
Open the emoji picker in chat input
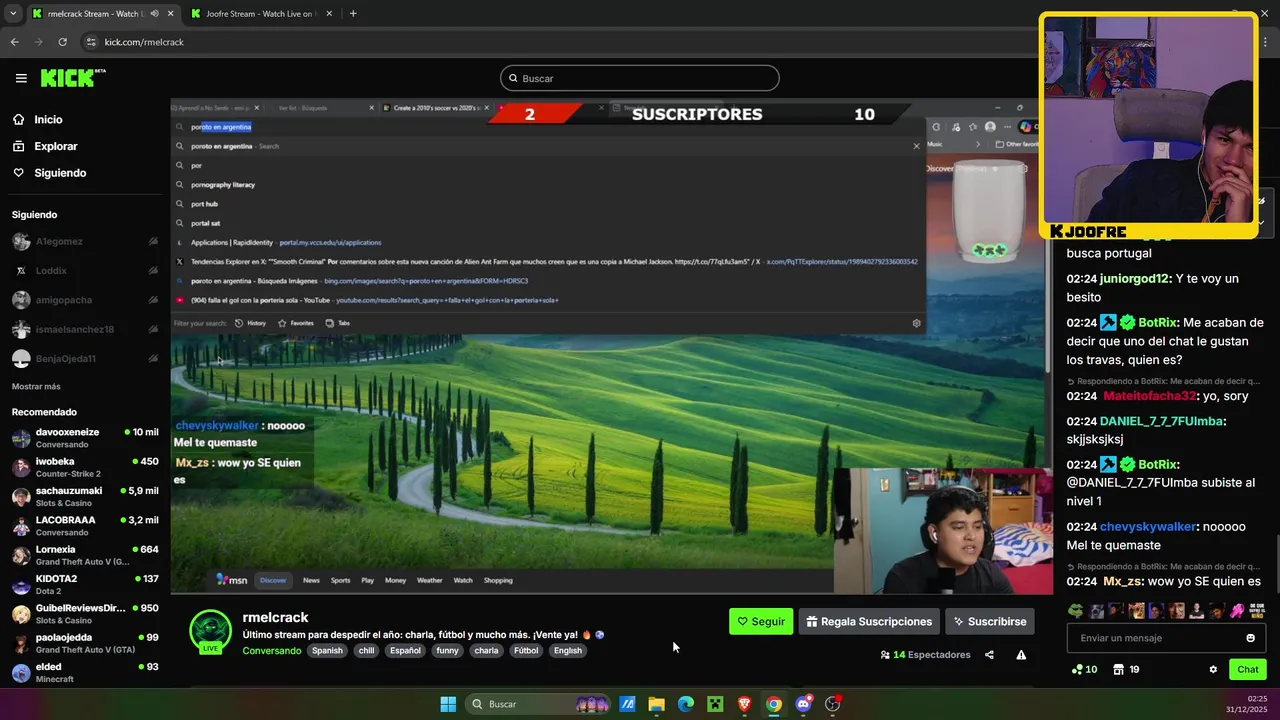pyautogui.click(x=1250, y=638)
